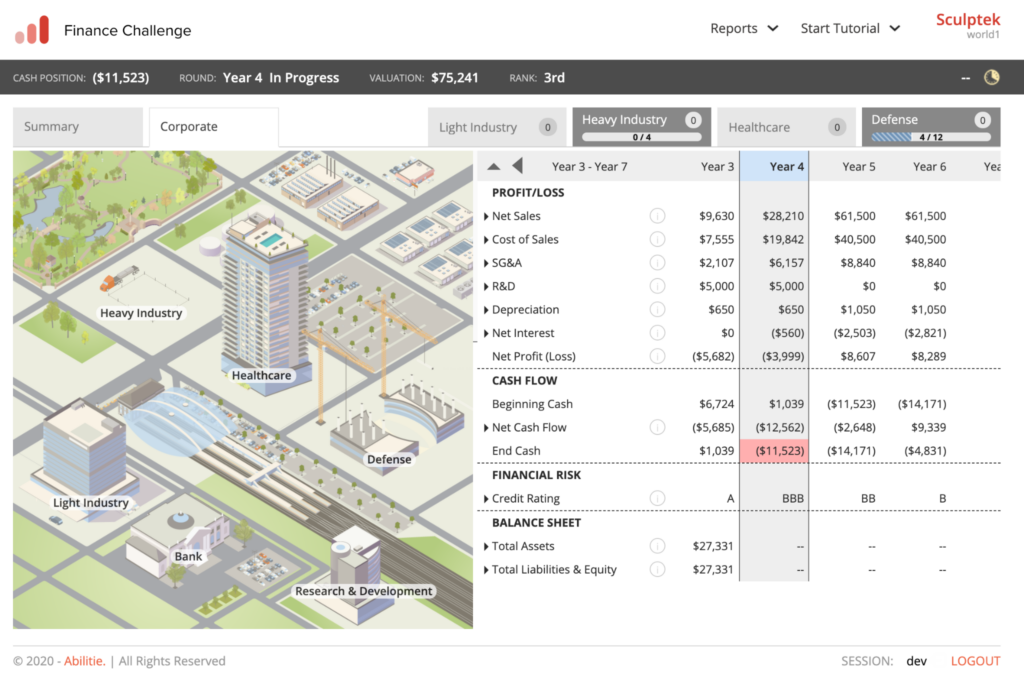Click the round timer clock icon
Image resolution: width=1024 pixels, height=692 pixels.
tap(991, 78)
